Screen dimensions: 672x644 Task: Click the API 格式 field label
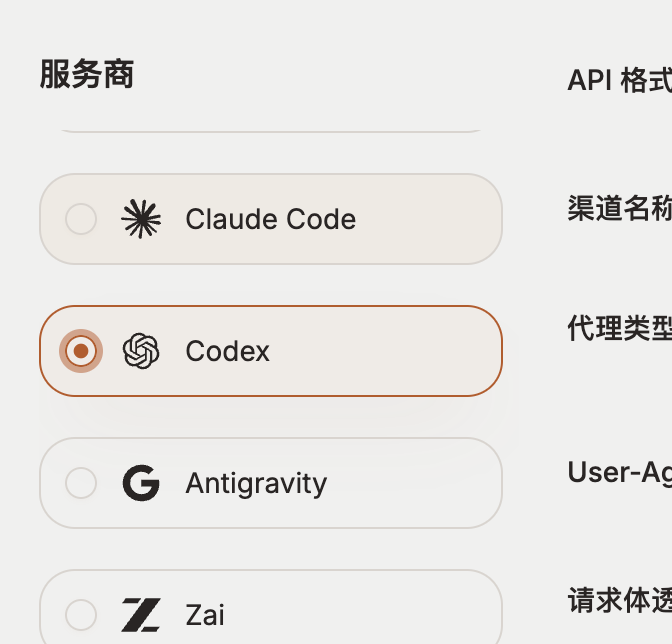620,80
